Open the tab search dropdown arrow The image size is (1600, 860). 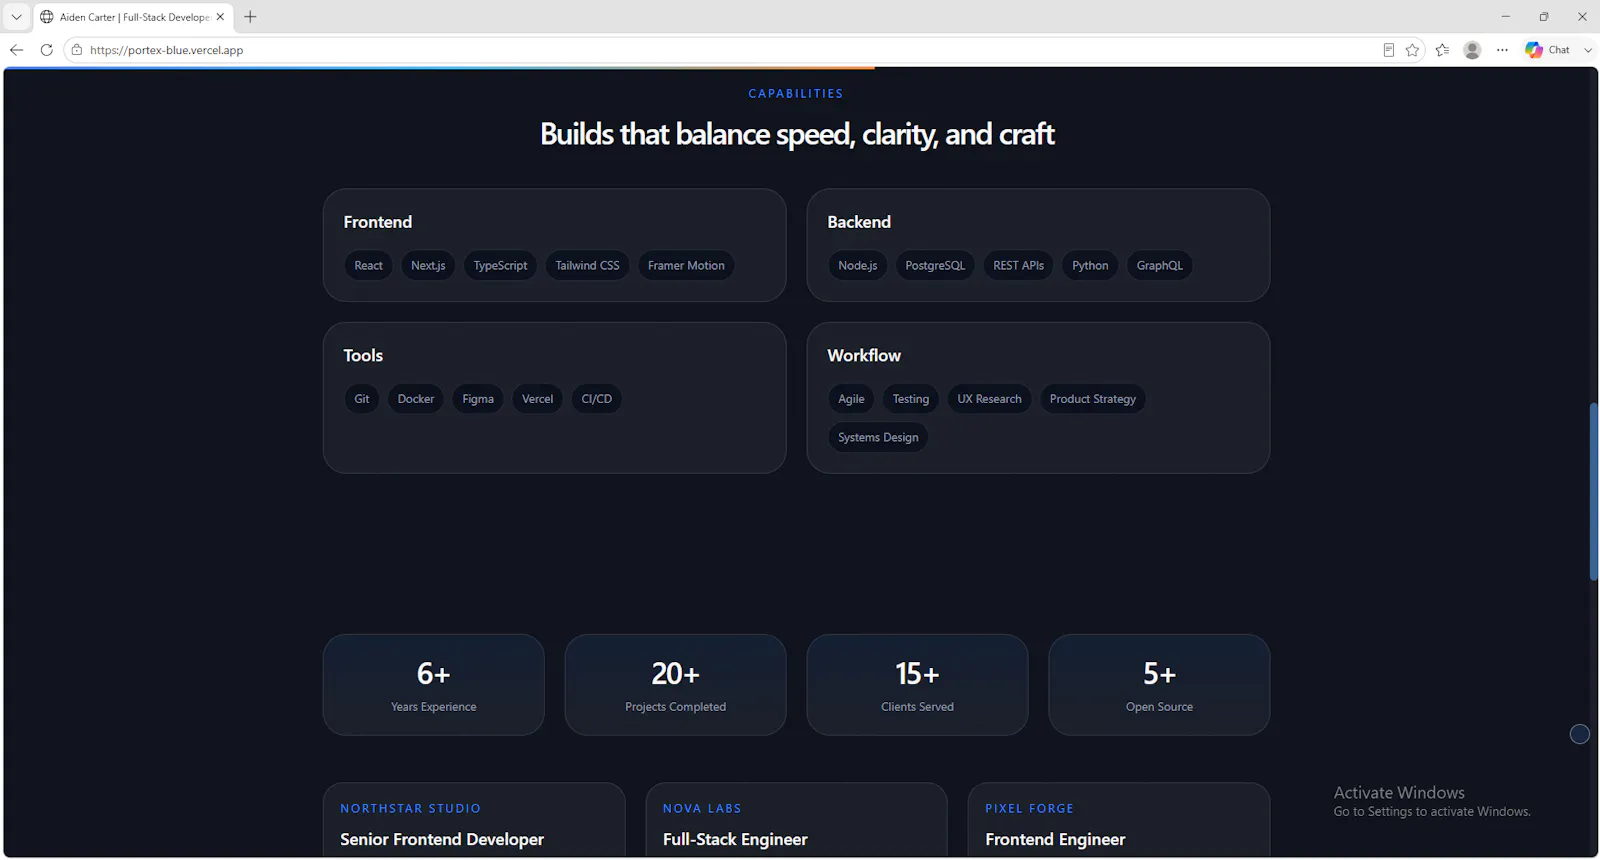[16, 17]
